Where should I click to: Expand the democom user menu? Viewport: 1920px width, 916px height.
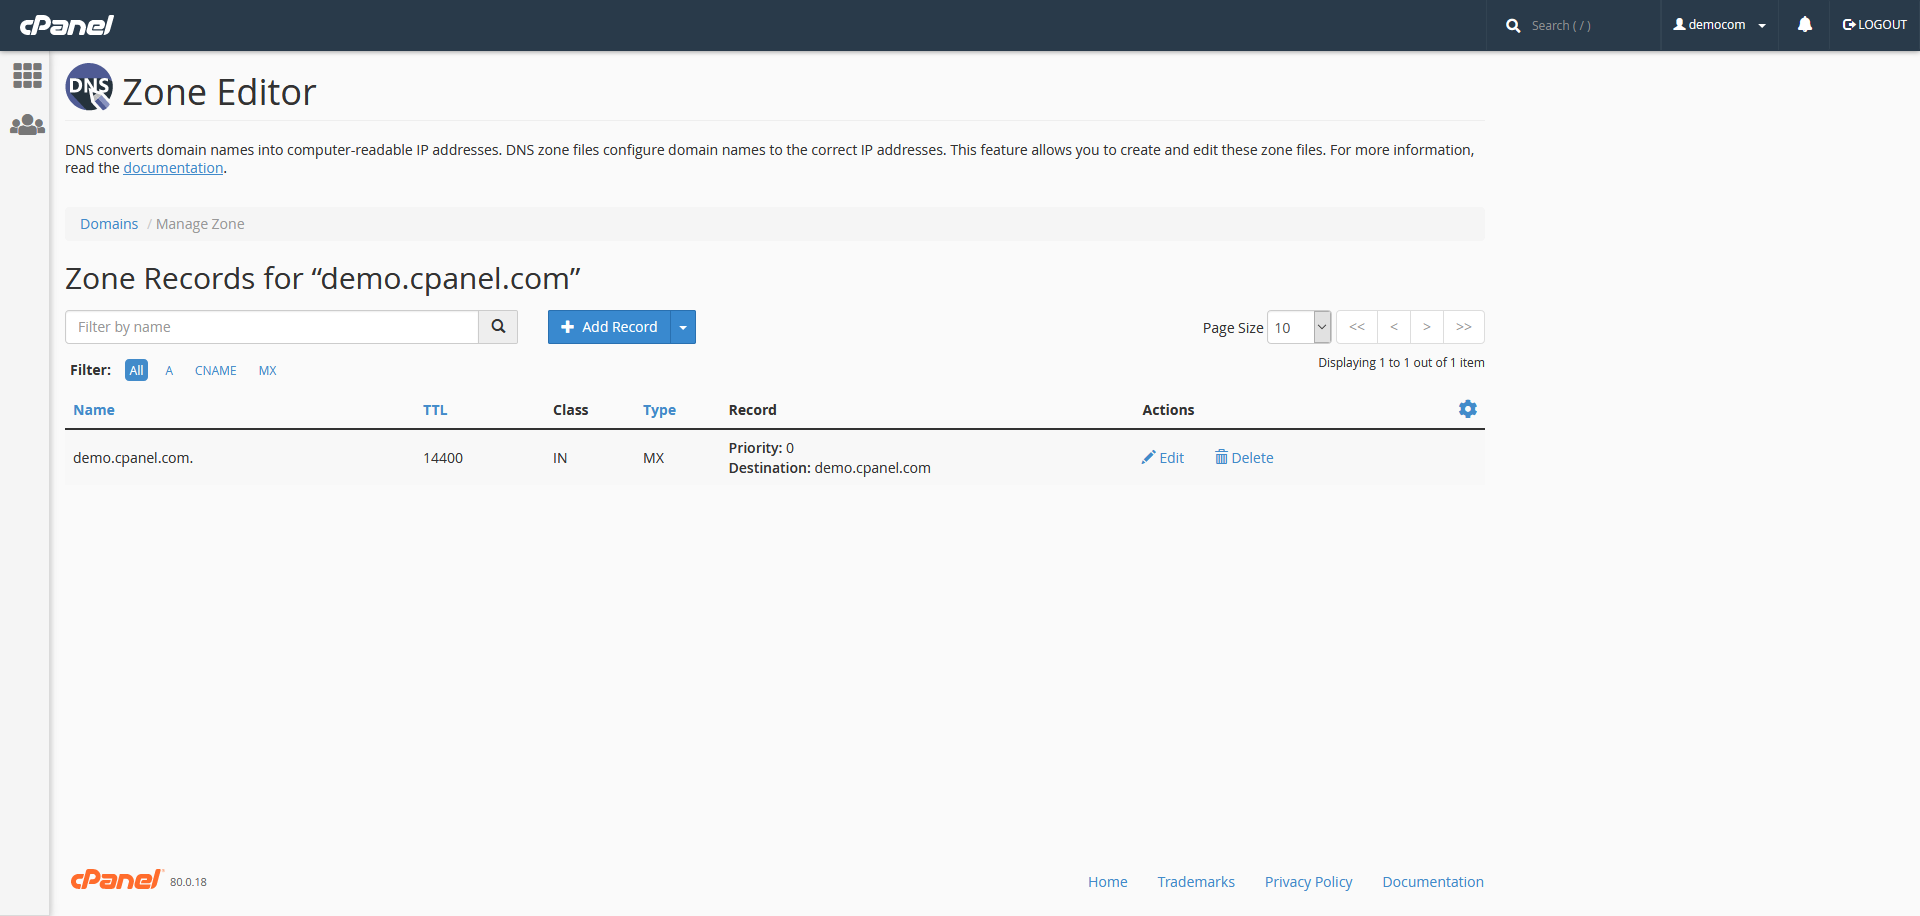click(x=1720, y=25)
